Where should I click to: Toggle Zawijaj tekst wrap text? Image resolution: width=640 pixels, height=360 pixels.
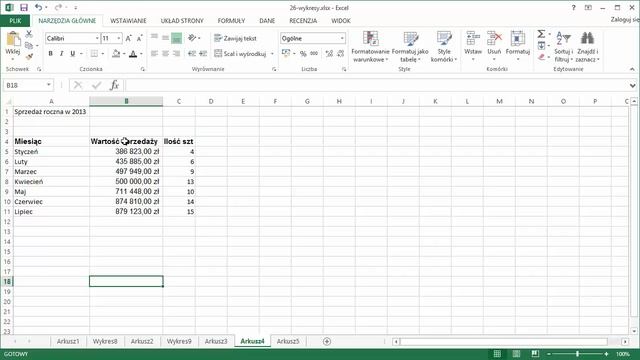[236, 38]
